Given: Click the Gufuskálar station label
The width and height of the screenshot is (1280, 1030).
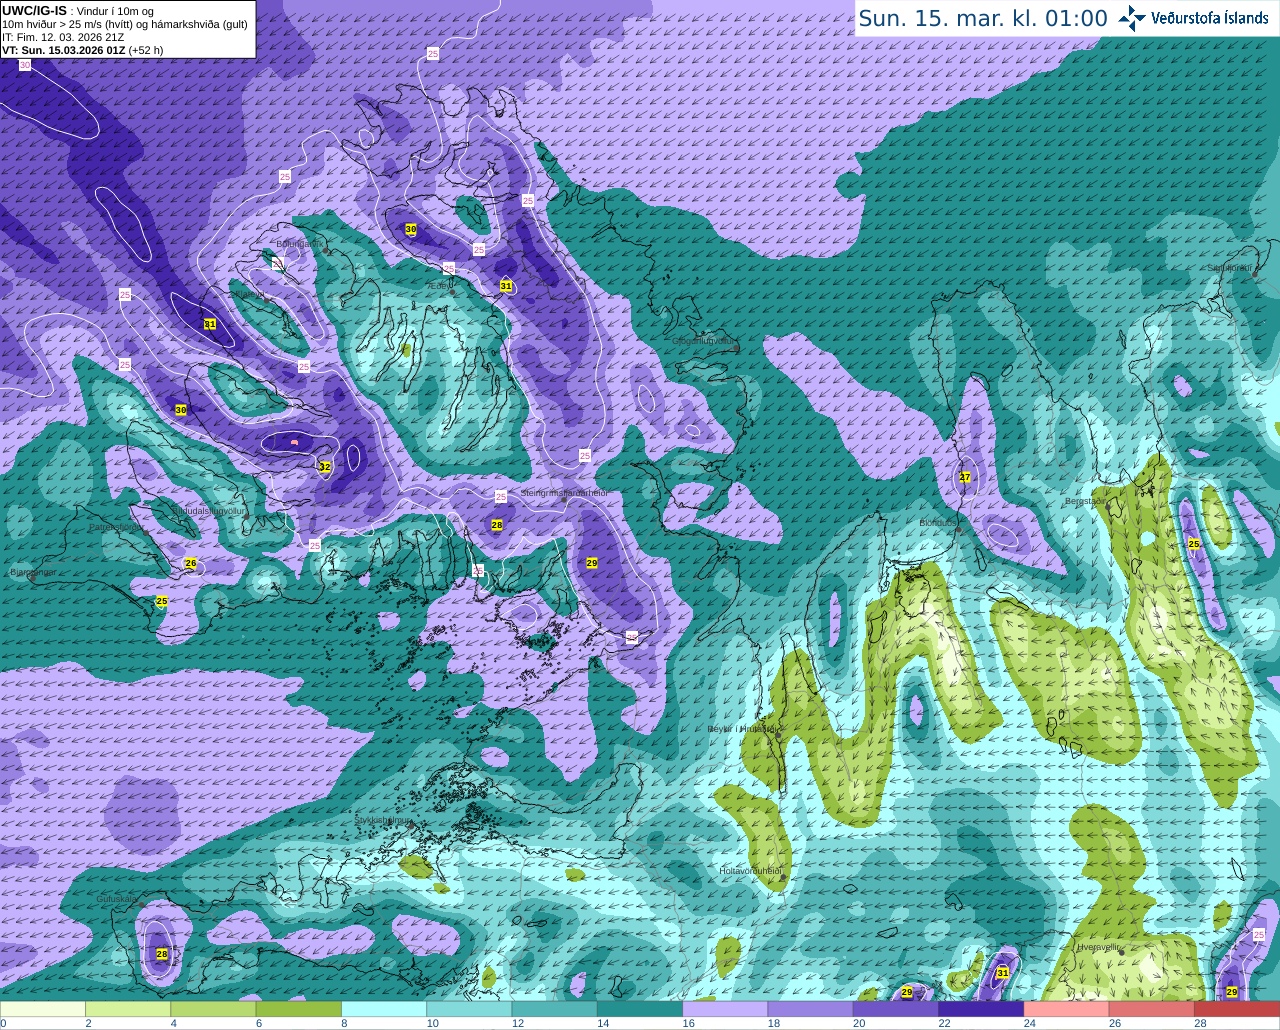Looking at the screenshot, I should (117, 899).
